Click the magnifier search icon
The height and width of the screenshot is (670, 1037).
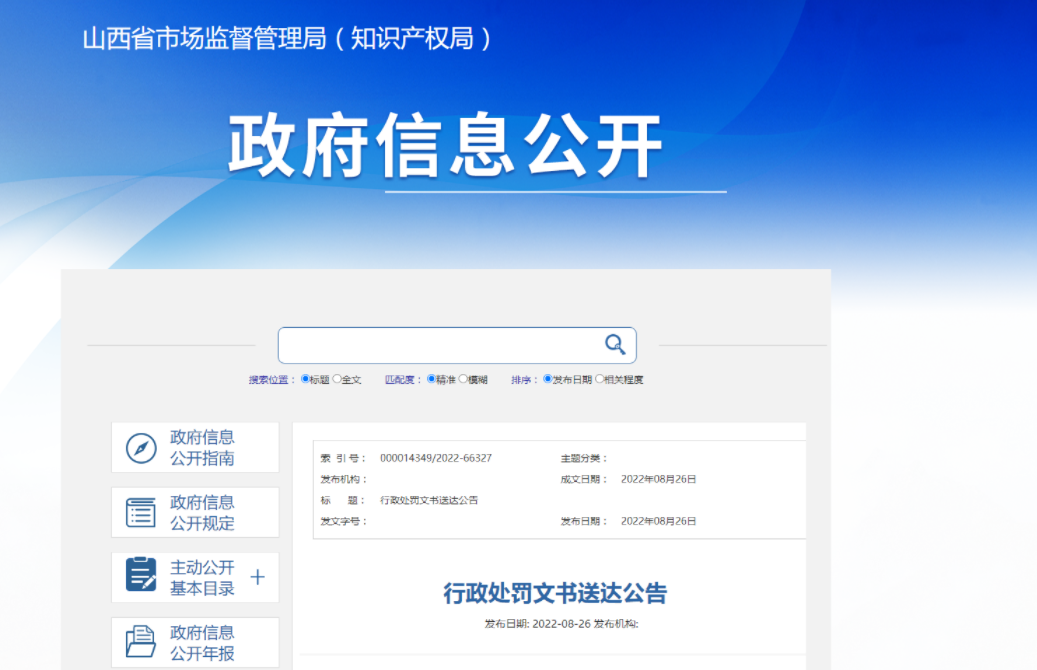(x=615, y=344)
